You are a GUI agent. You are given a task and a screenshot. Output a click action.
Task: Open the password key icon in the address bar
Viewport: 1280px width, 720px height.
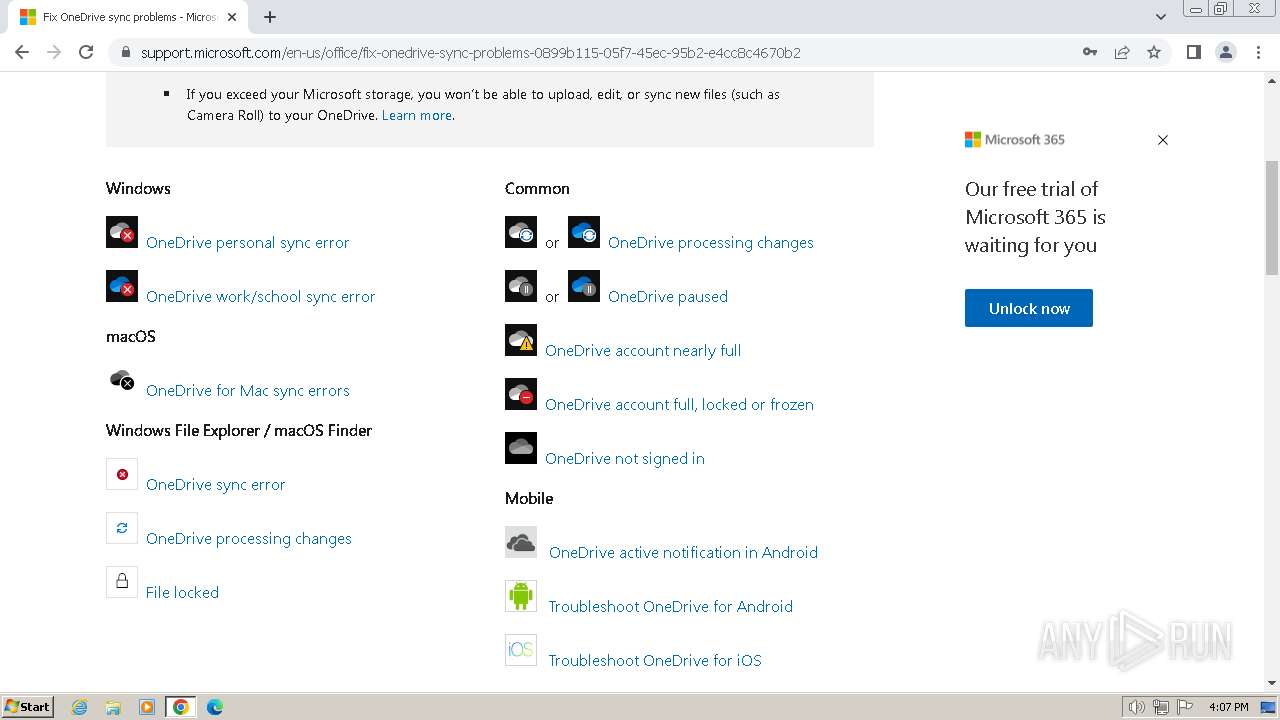coord(1090,52)
